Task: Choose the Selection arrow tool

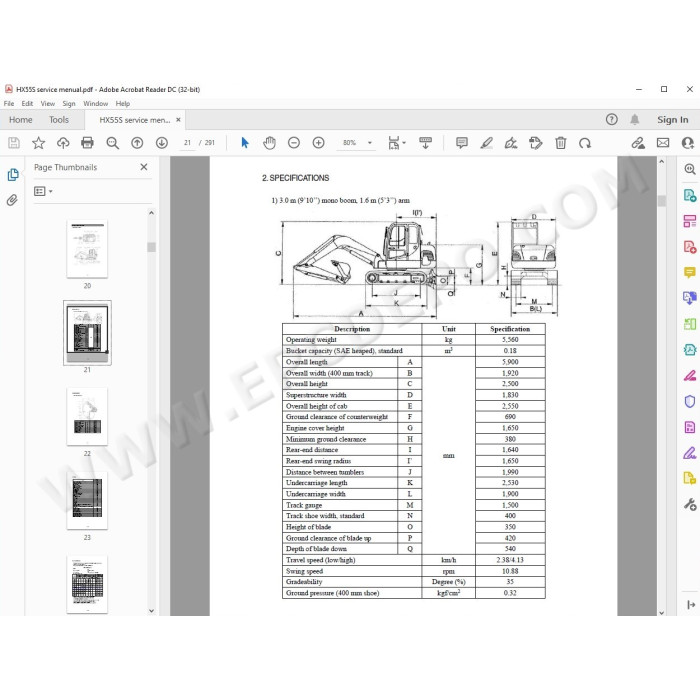Action: pyautogui.click(x=245, y=143)
